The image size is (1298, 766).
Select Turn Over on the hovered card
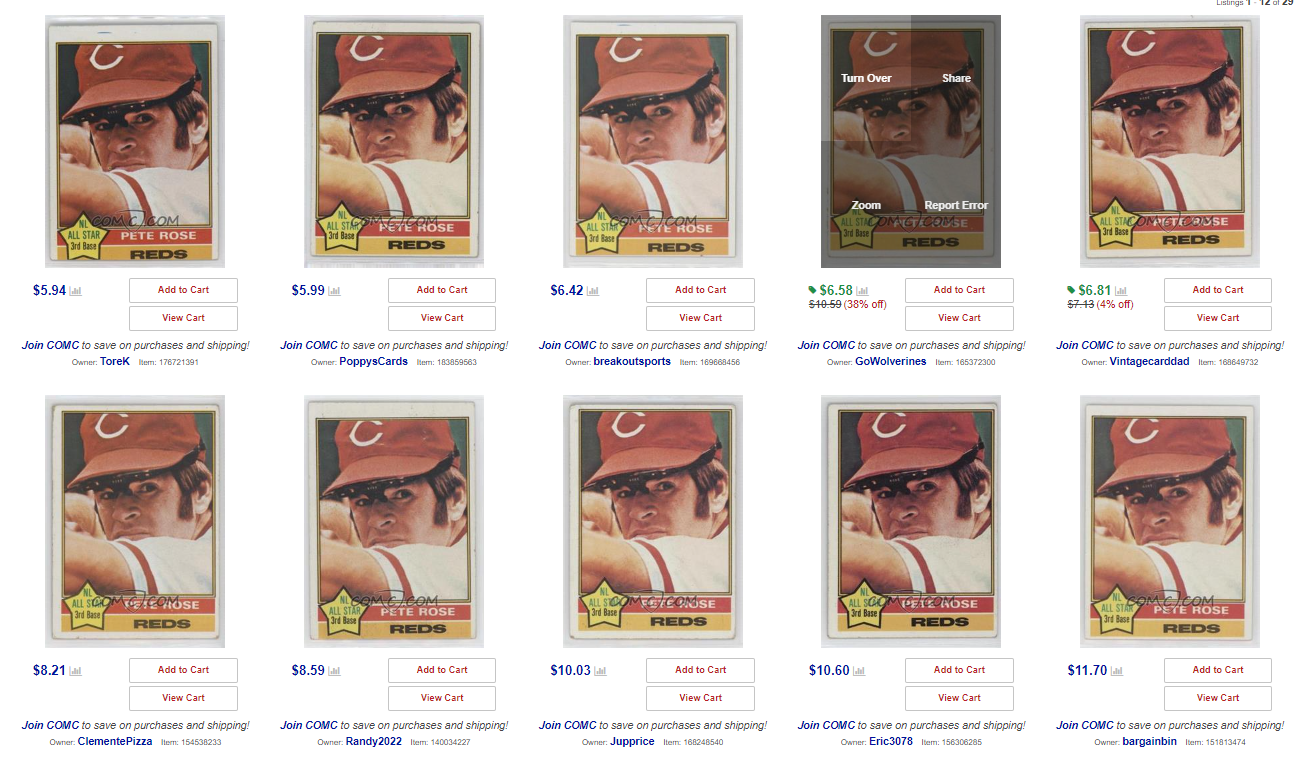tap(866, 78)
